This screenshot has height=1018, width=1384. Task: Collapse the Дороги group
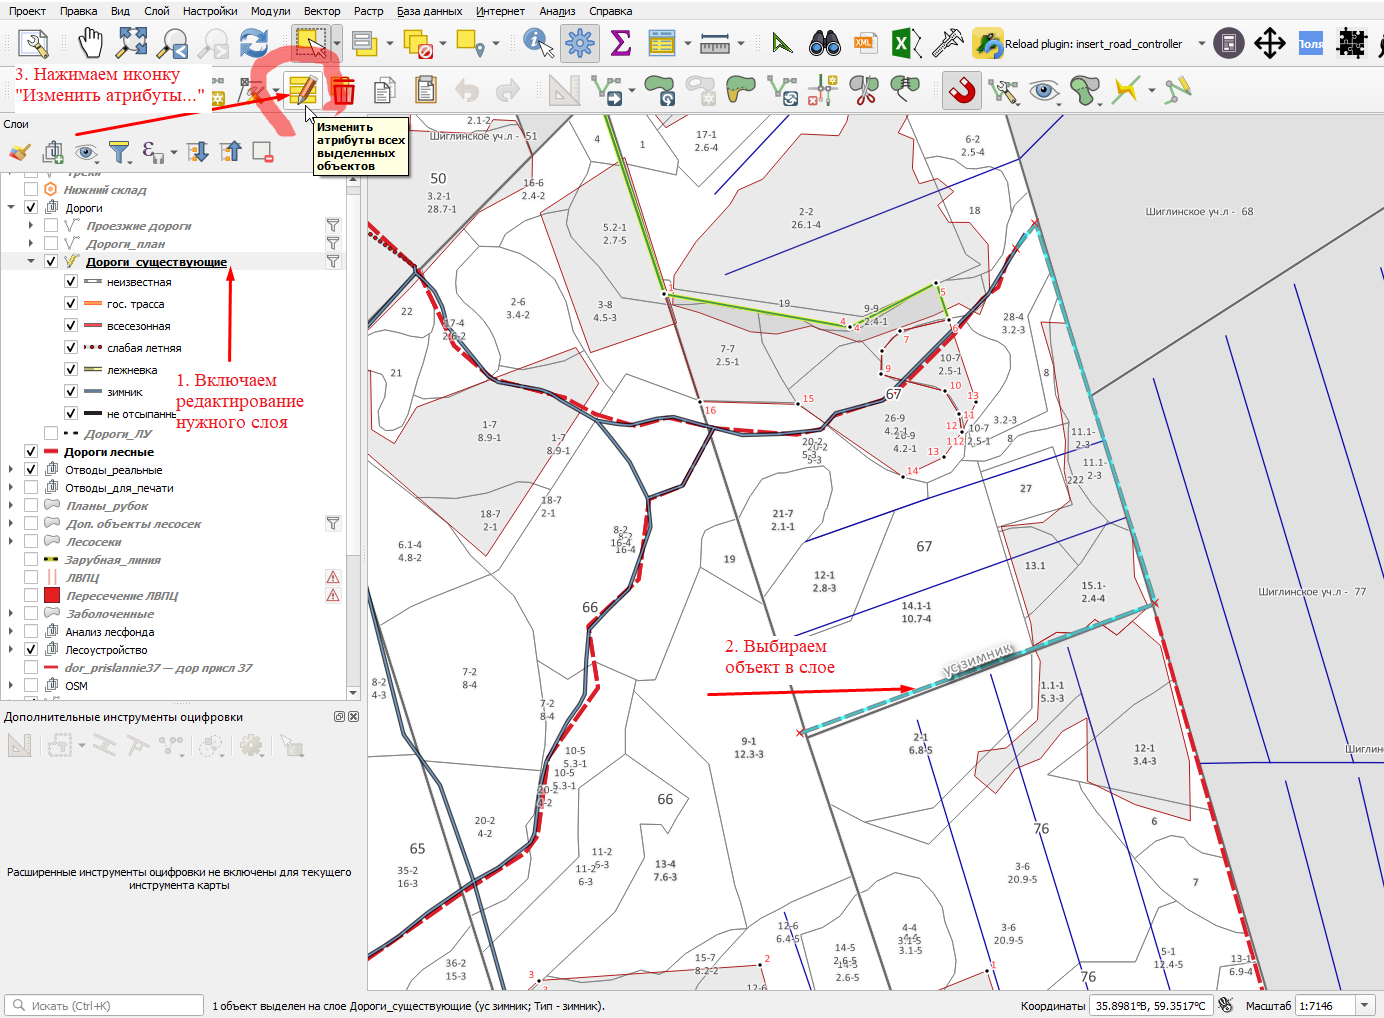(x=11, y=207)
